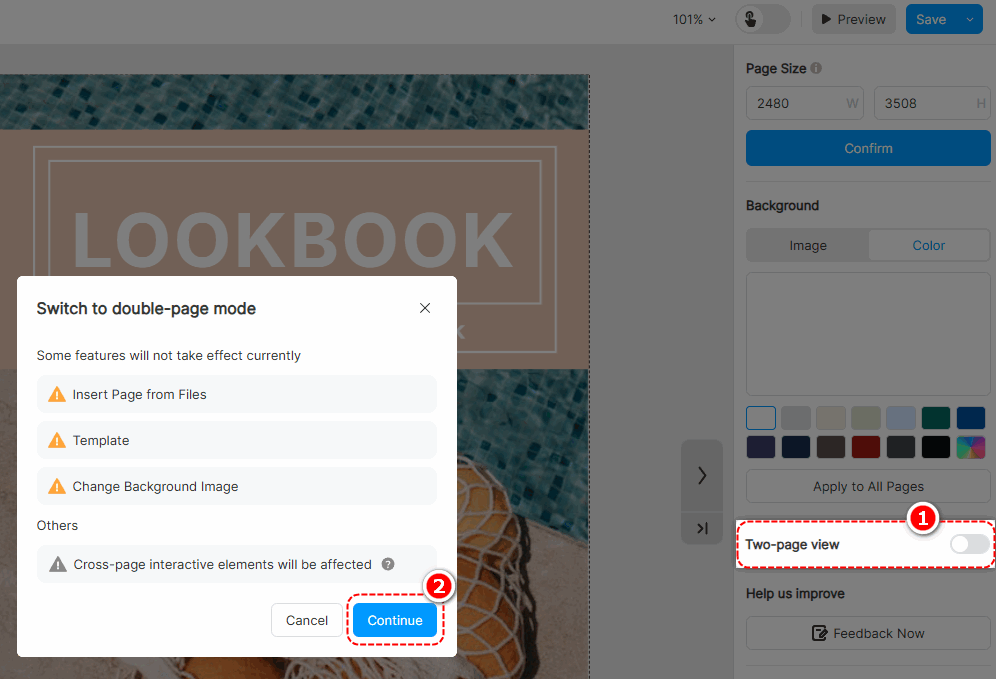Click the Page Size info icon
Screen dimensions: 996x679
tap(816, 68)
